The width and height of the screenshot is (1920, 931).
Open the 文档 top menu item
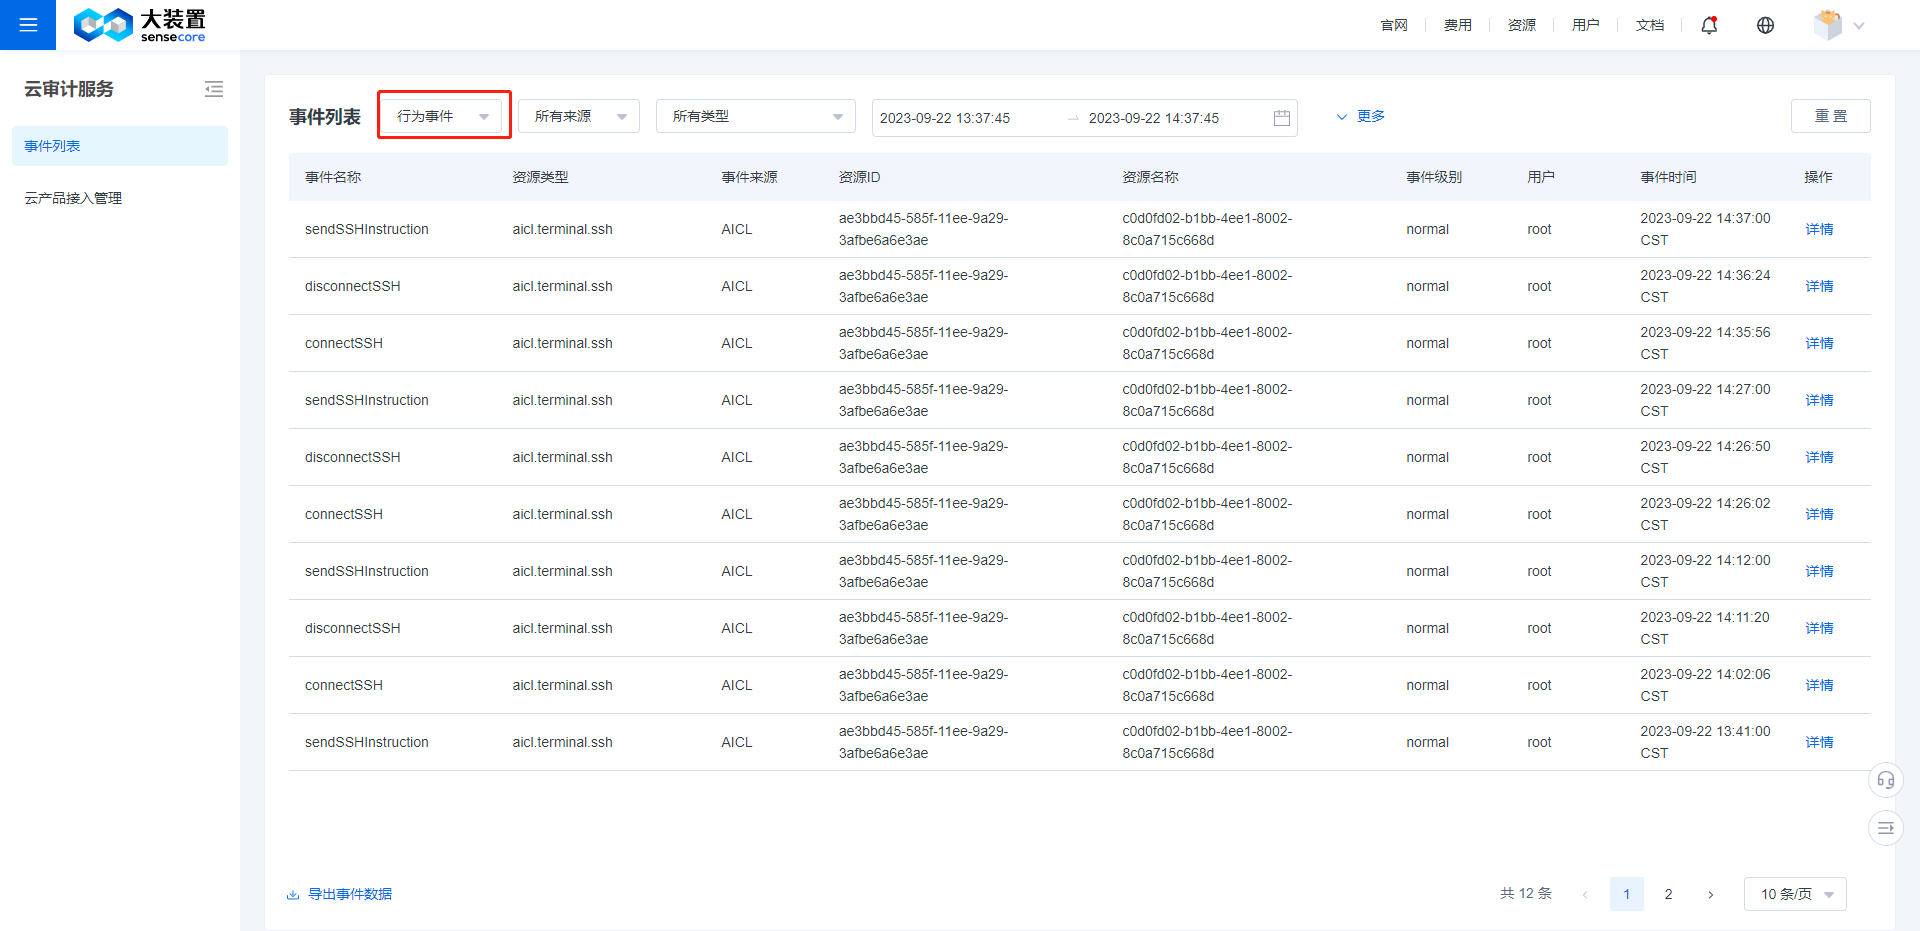[1649, 25]
